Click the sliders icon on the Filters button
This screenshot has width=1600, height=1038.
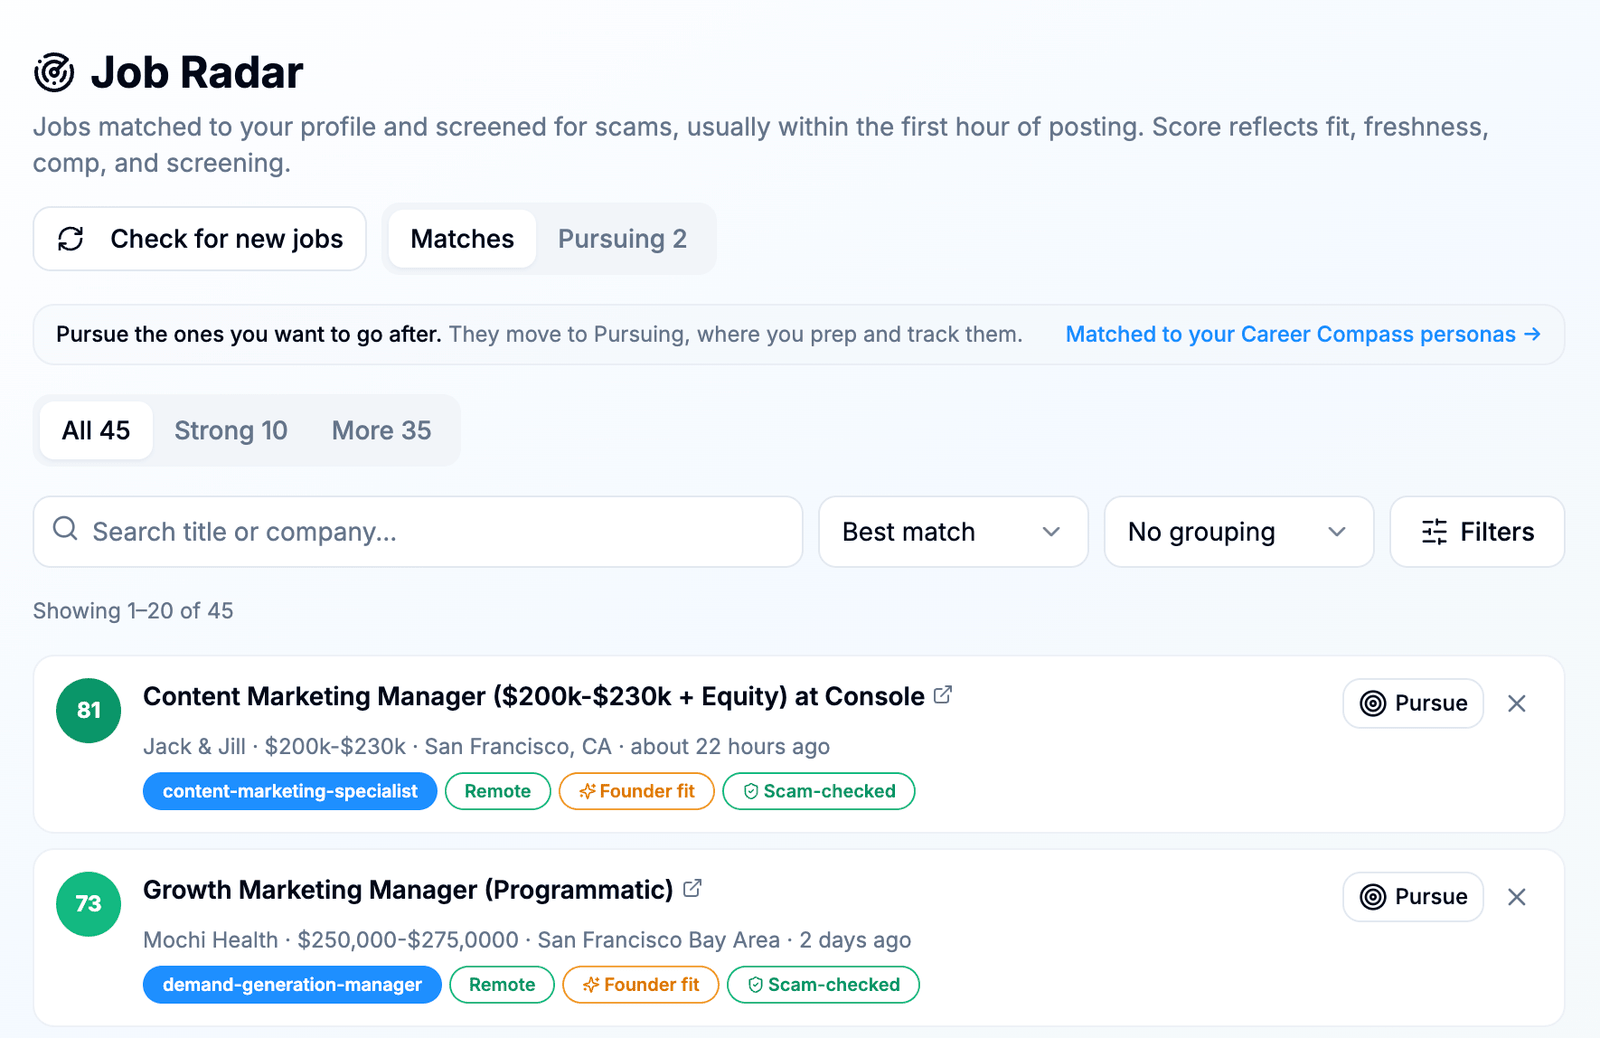tap(1434, 532)
